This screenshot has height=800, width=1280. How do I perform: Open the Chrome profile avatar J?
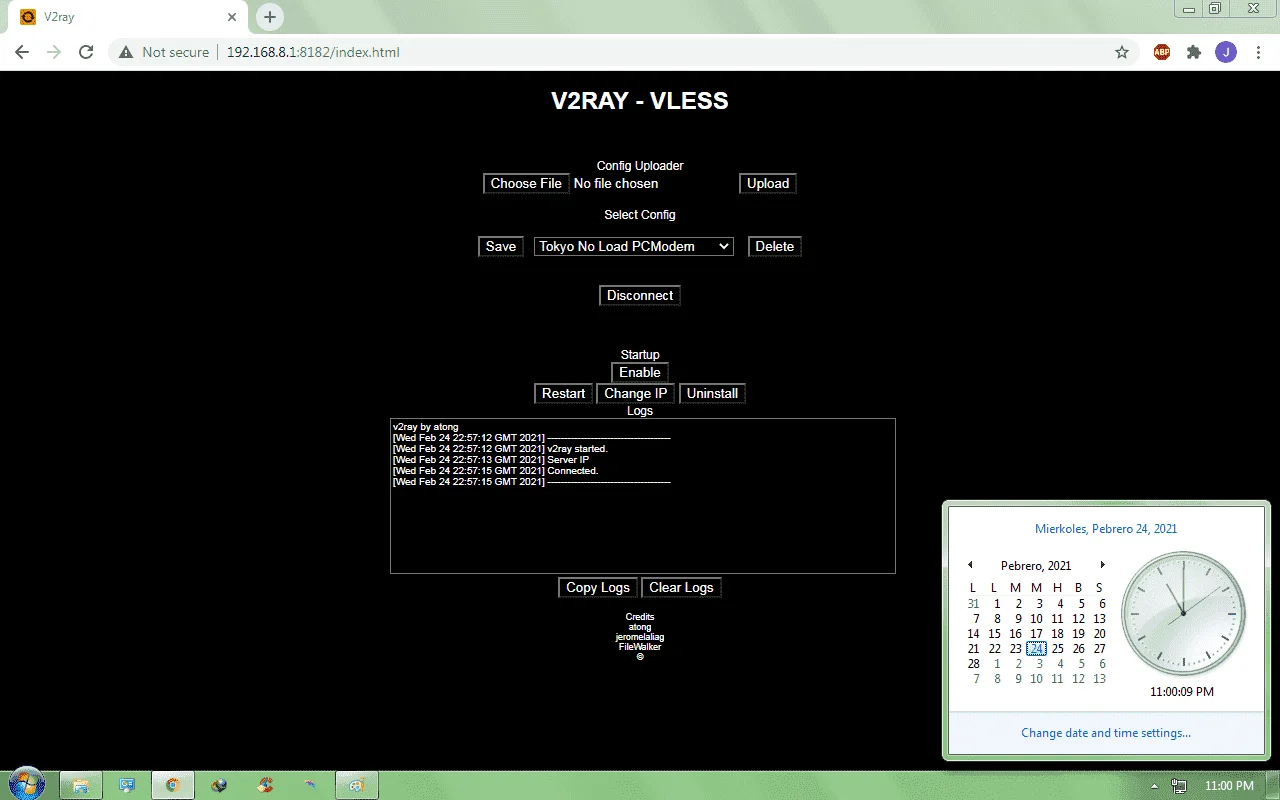click(1226, 52)
